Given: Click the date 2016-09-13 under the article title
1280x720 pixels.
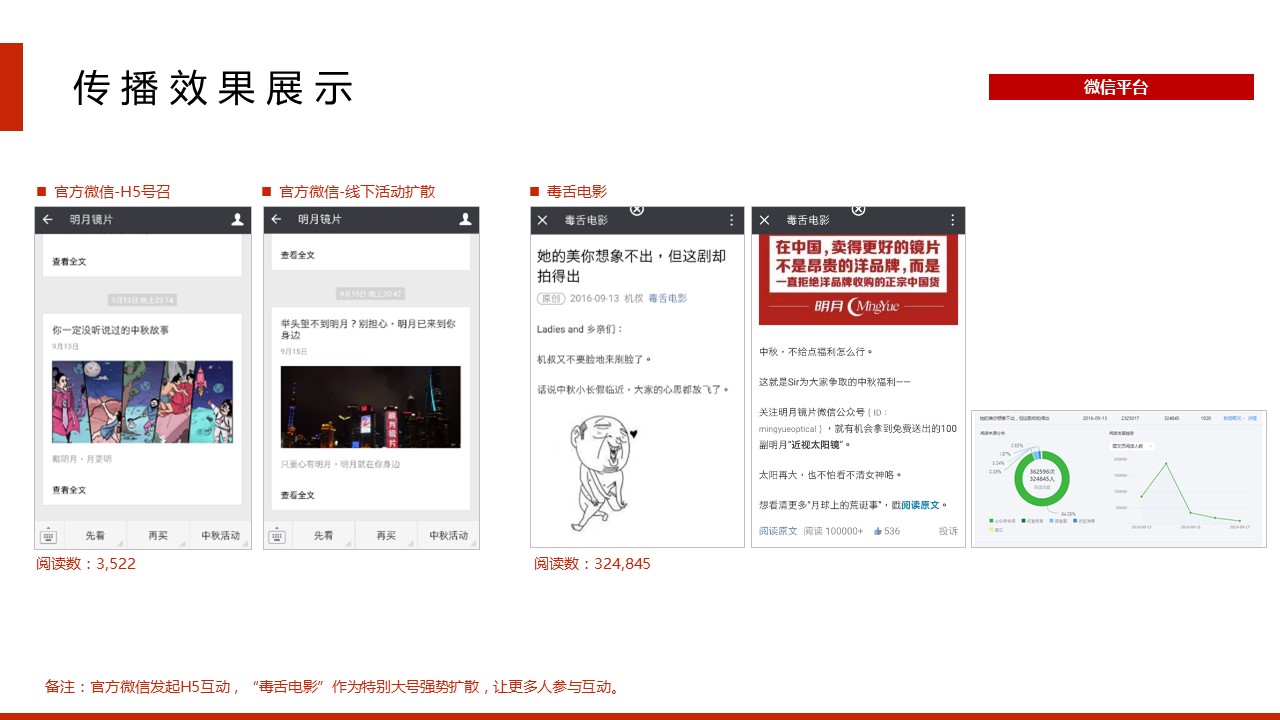Looking at the screenshot, I should click(x=592, y=298).
